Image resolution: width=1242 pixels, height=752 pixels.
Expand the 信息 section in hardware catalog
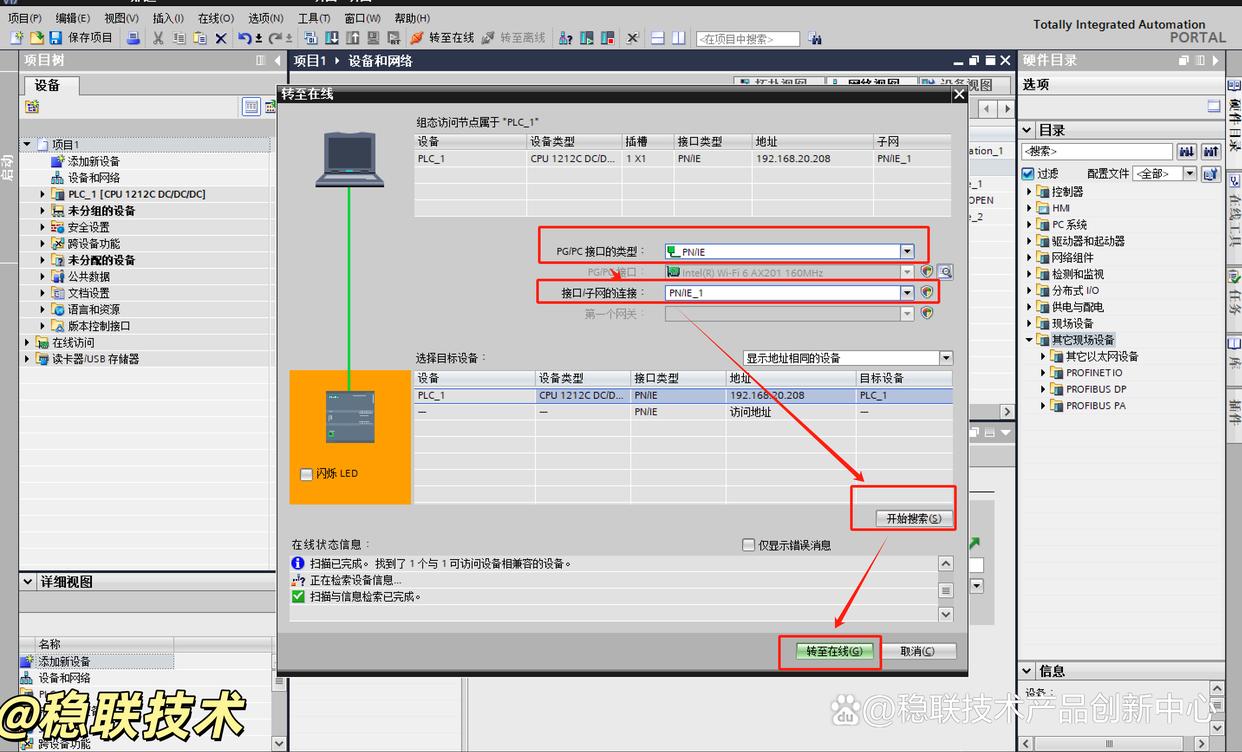(x=1029, y=671)
